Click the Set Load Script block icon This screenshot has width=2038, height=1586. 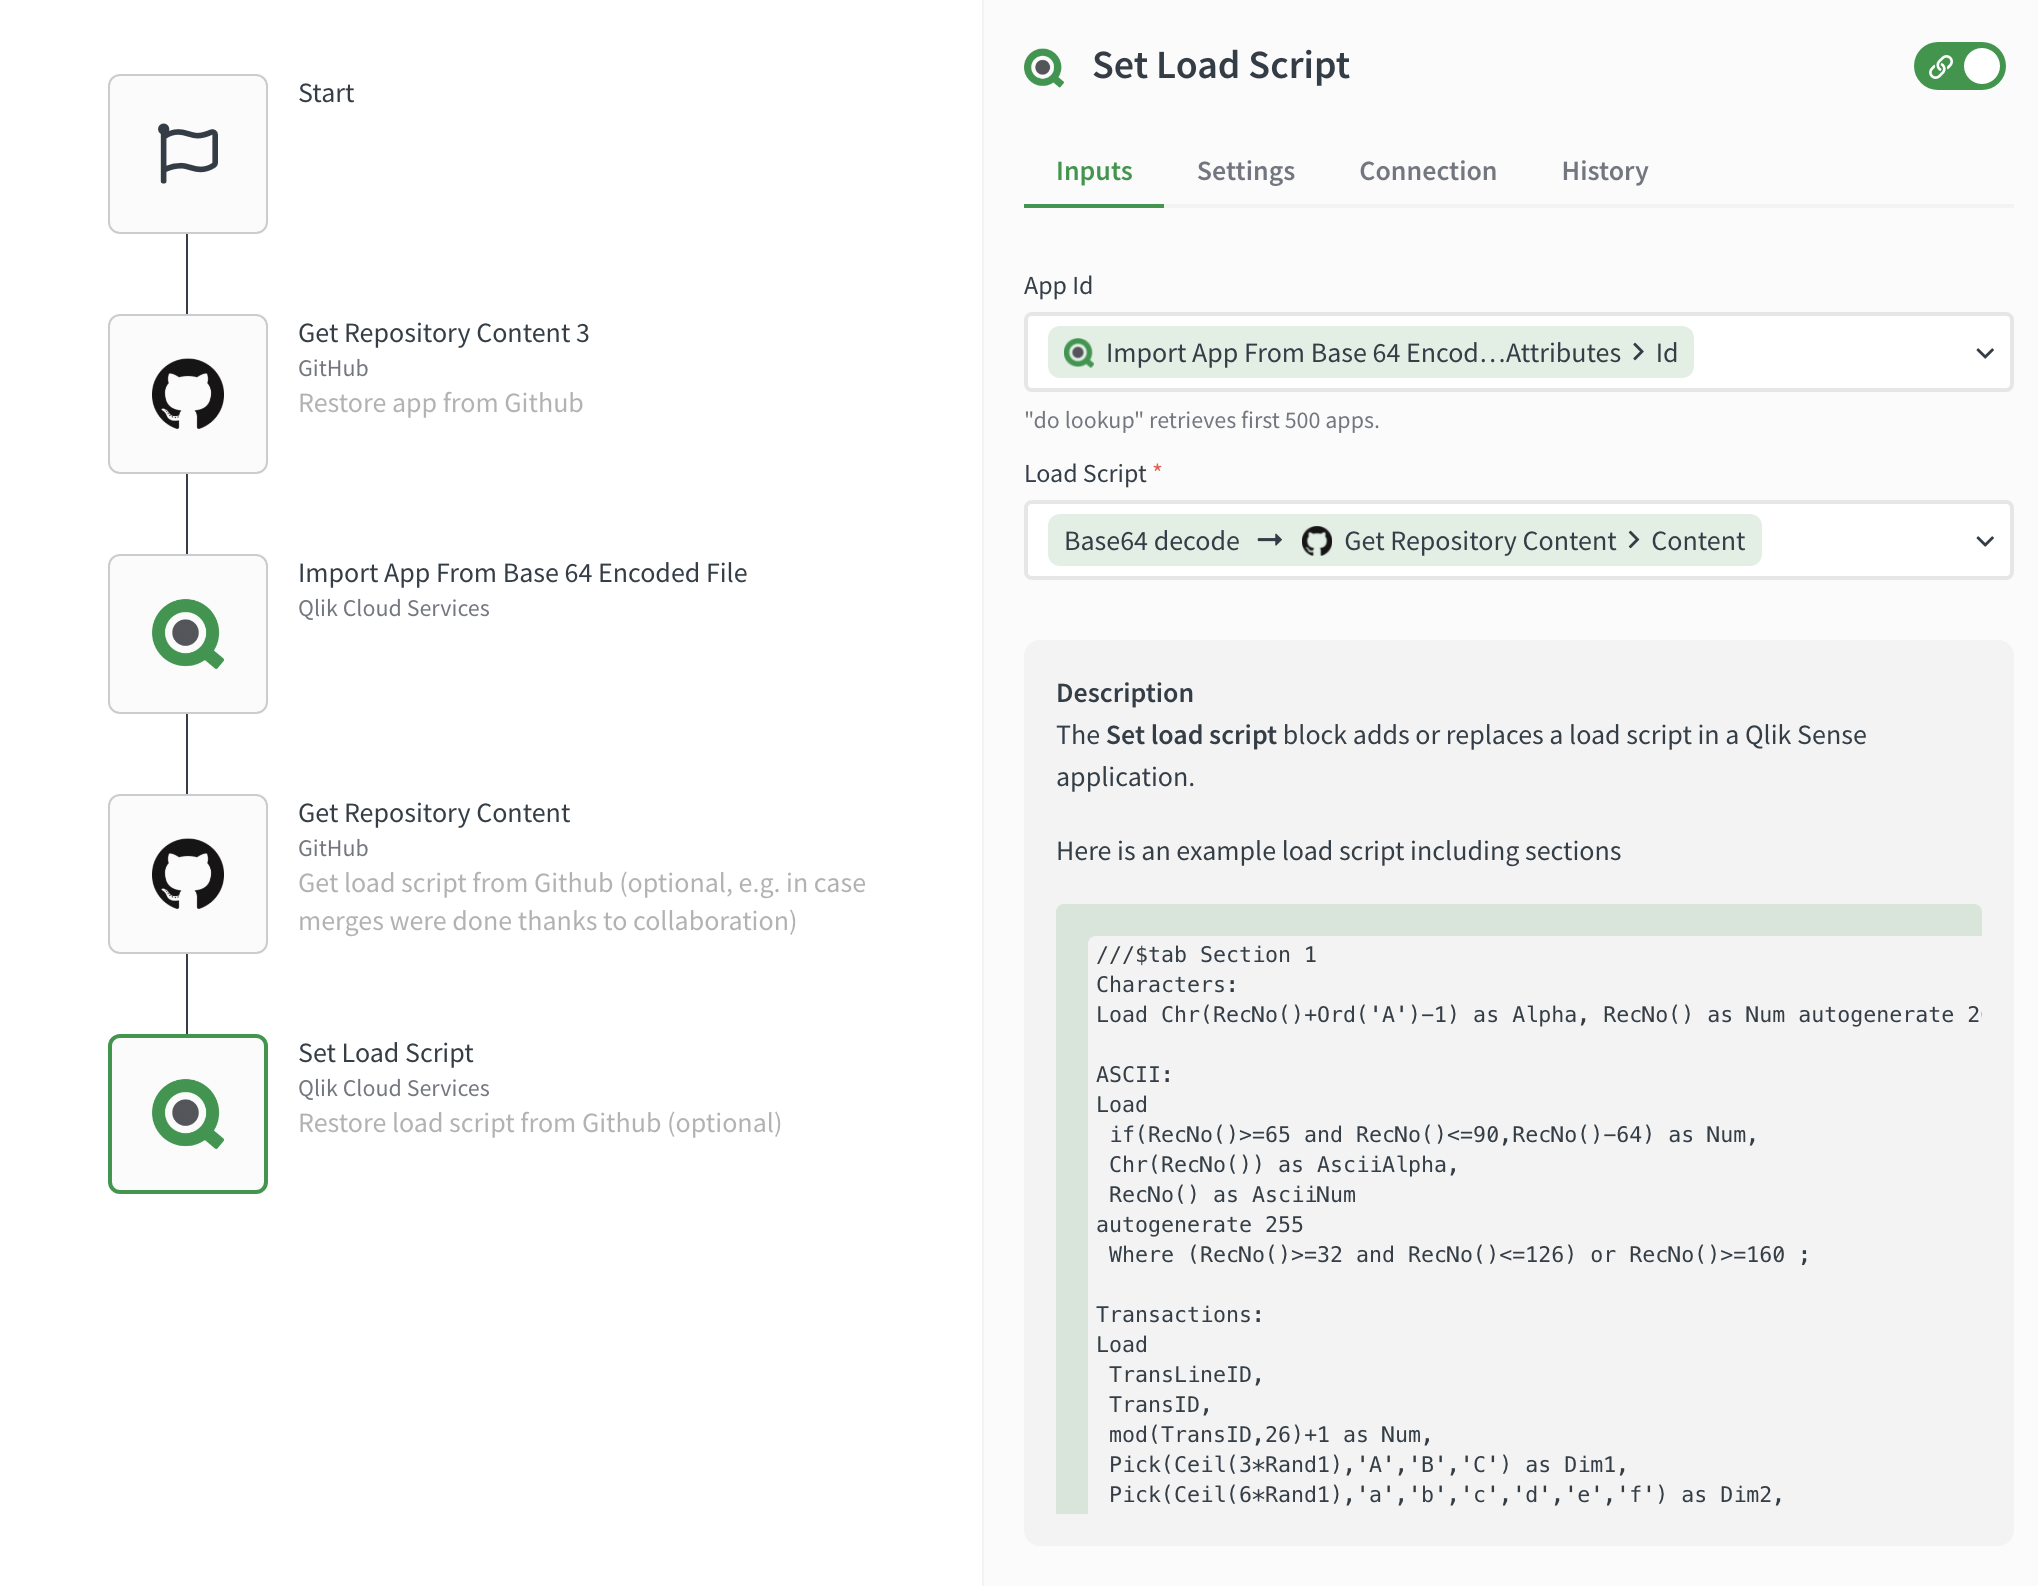pyautogui.click(x=188, y=1114)
